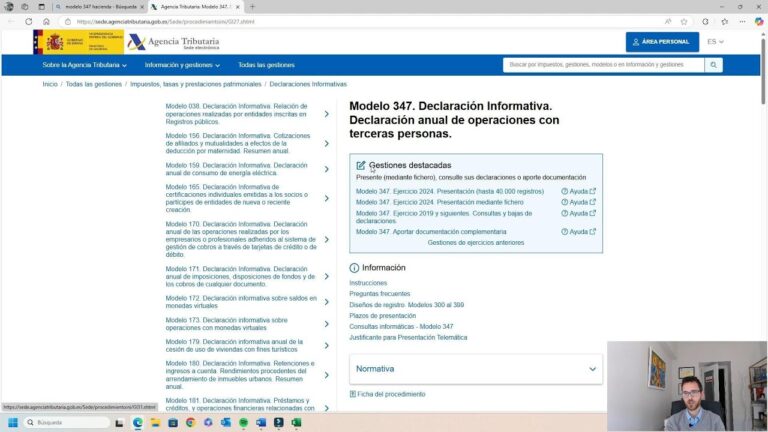This screenshot has width=768, height=432.
Task: Click the page vertical scrollbar thumb
Action: coord(763,71)
